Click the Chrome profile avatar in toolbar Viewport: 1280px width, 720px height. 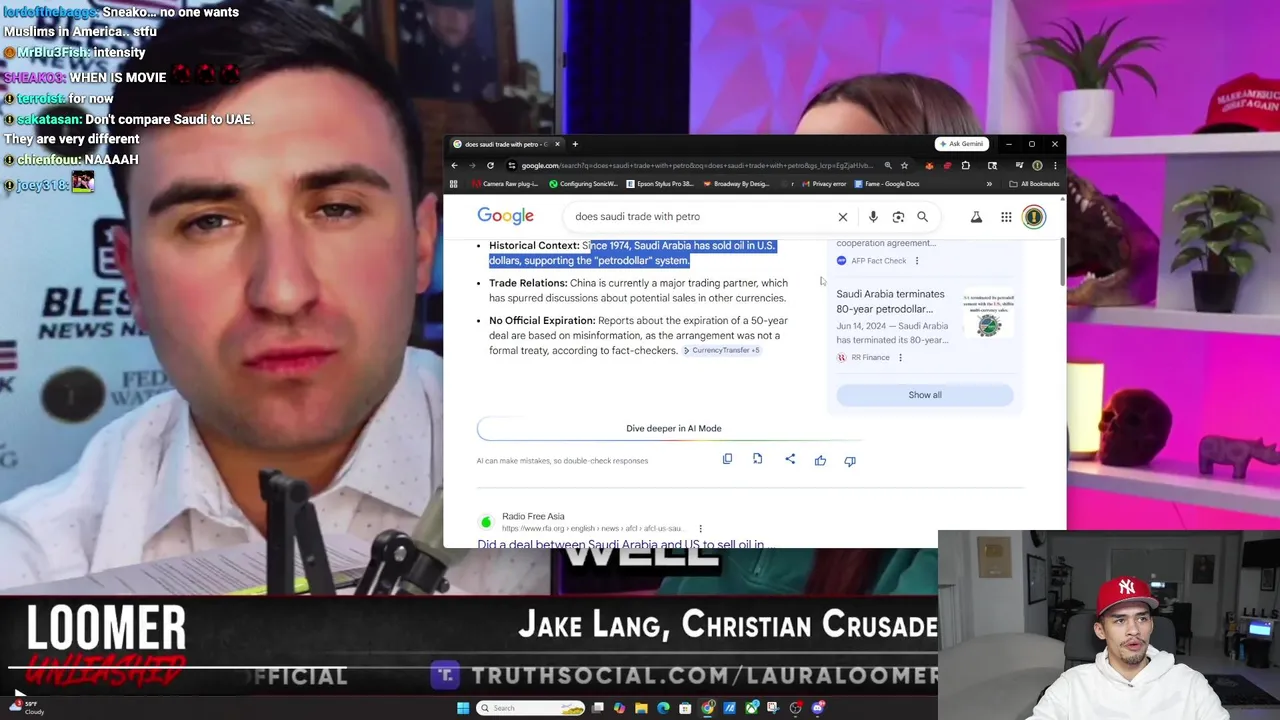(x=1037, y=165)
